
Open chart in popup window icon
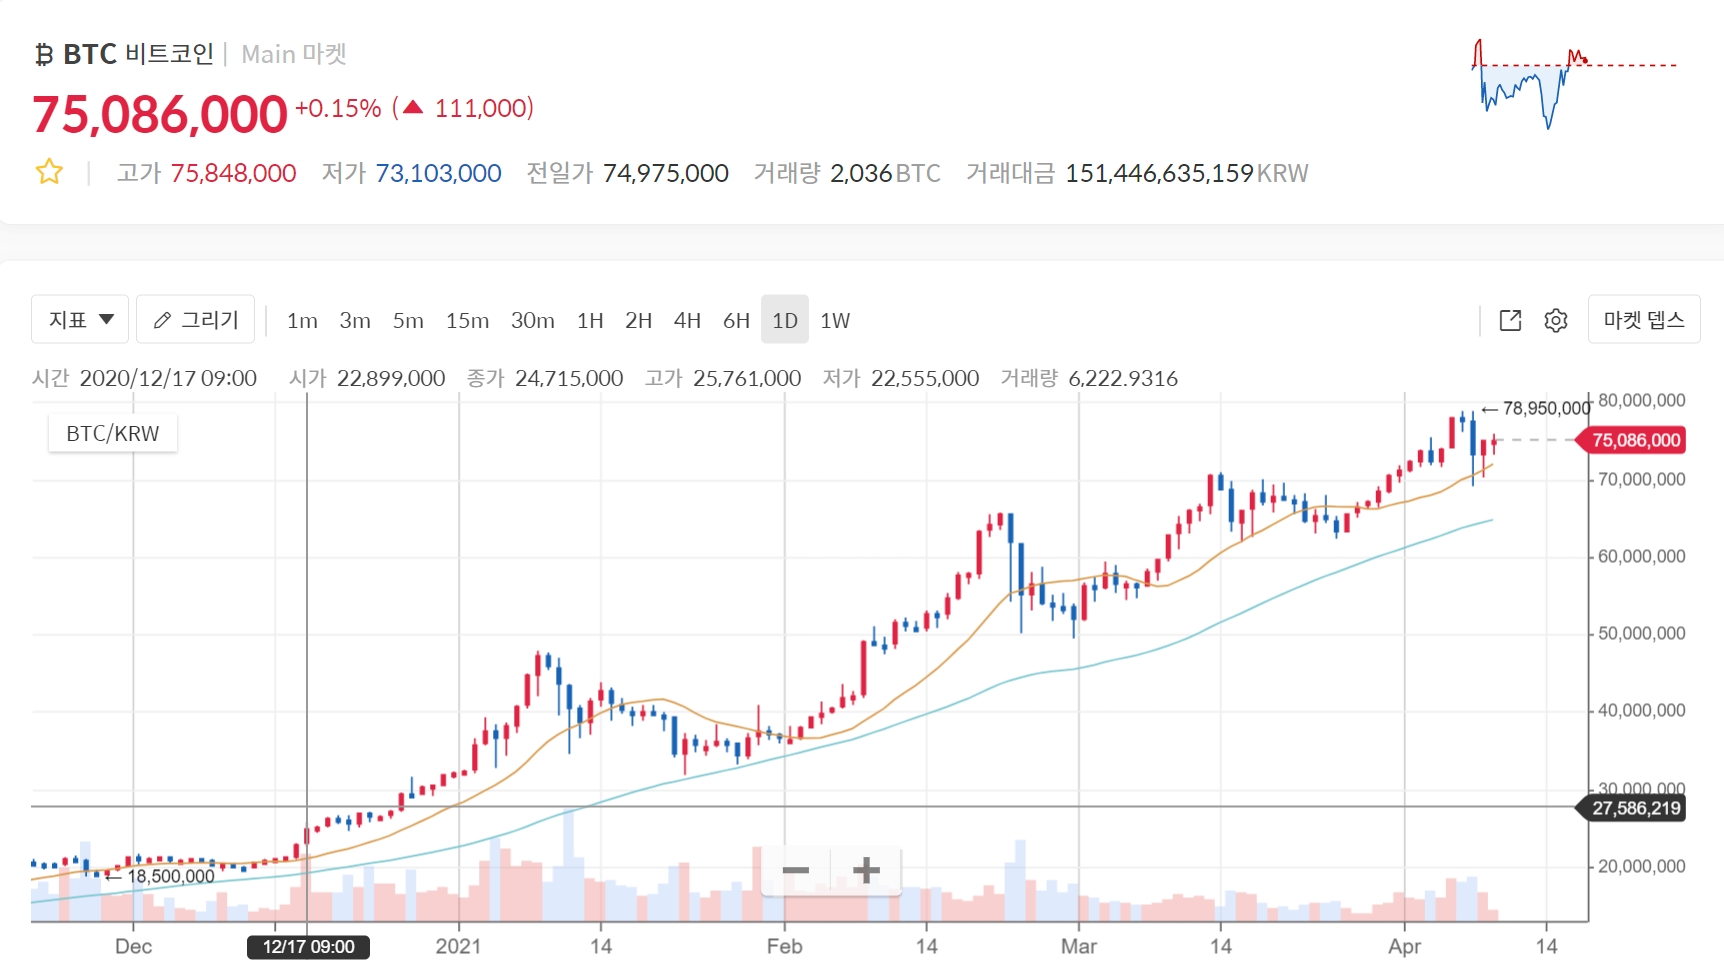click(1510, 320)
